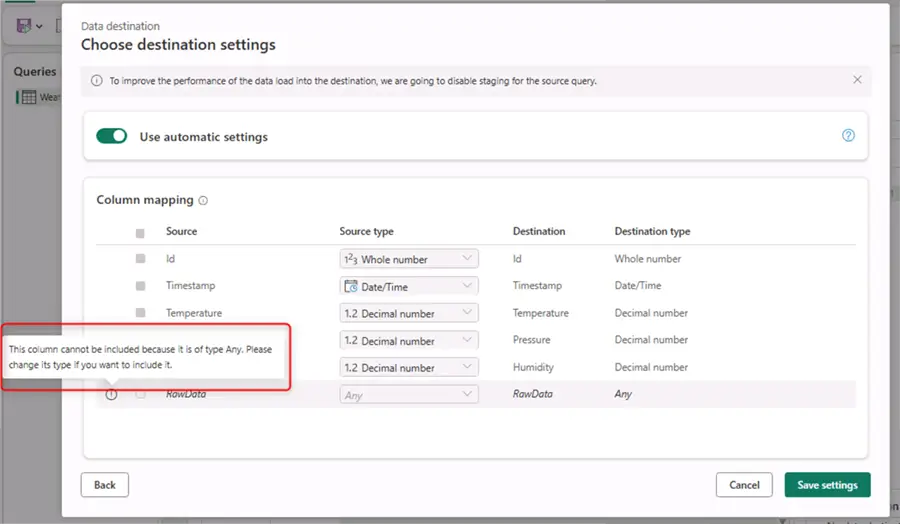
Task: Expand save options arrow behind dialog
Action: (39, 26)
